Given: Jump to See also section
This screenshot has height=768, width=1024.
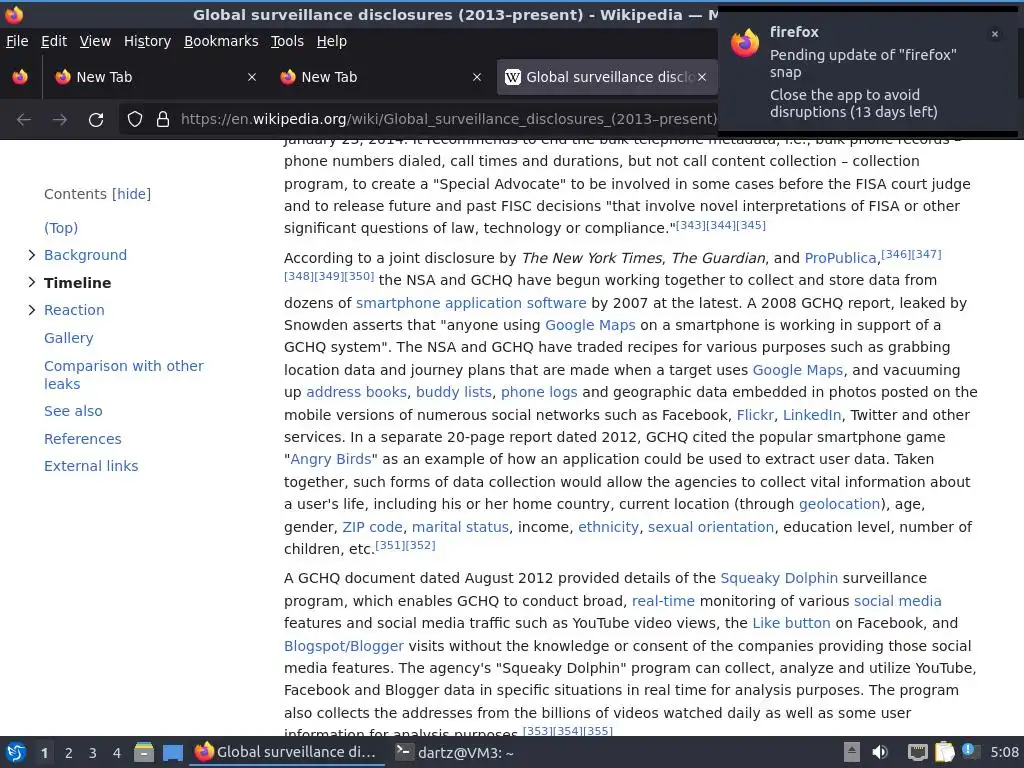Looking at the screenshot, I should pos(73,411).
